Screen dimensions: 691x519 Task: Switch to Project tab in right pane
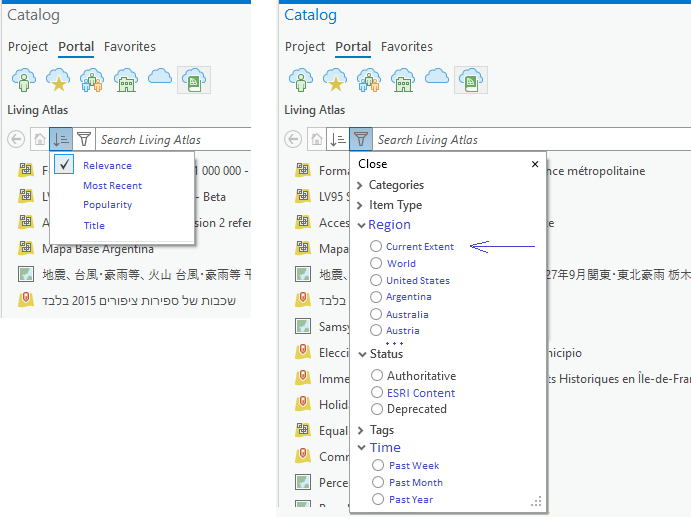tap(305, 46)
